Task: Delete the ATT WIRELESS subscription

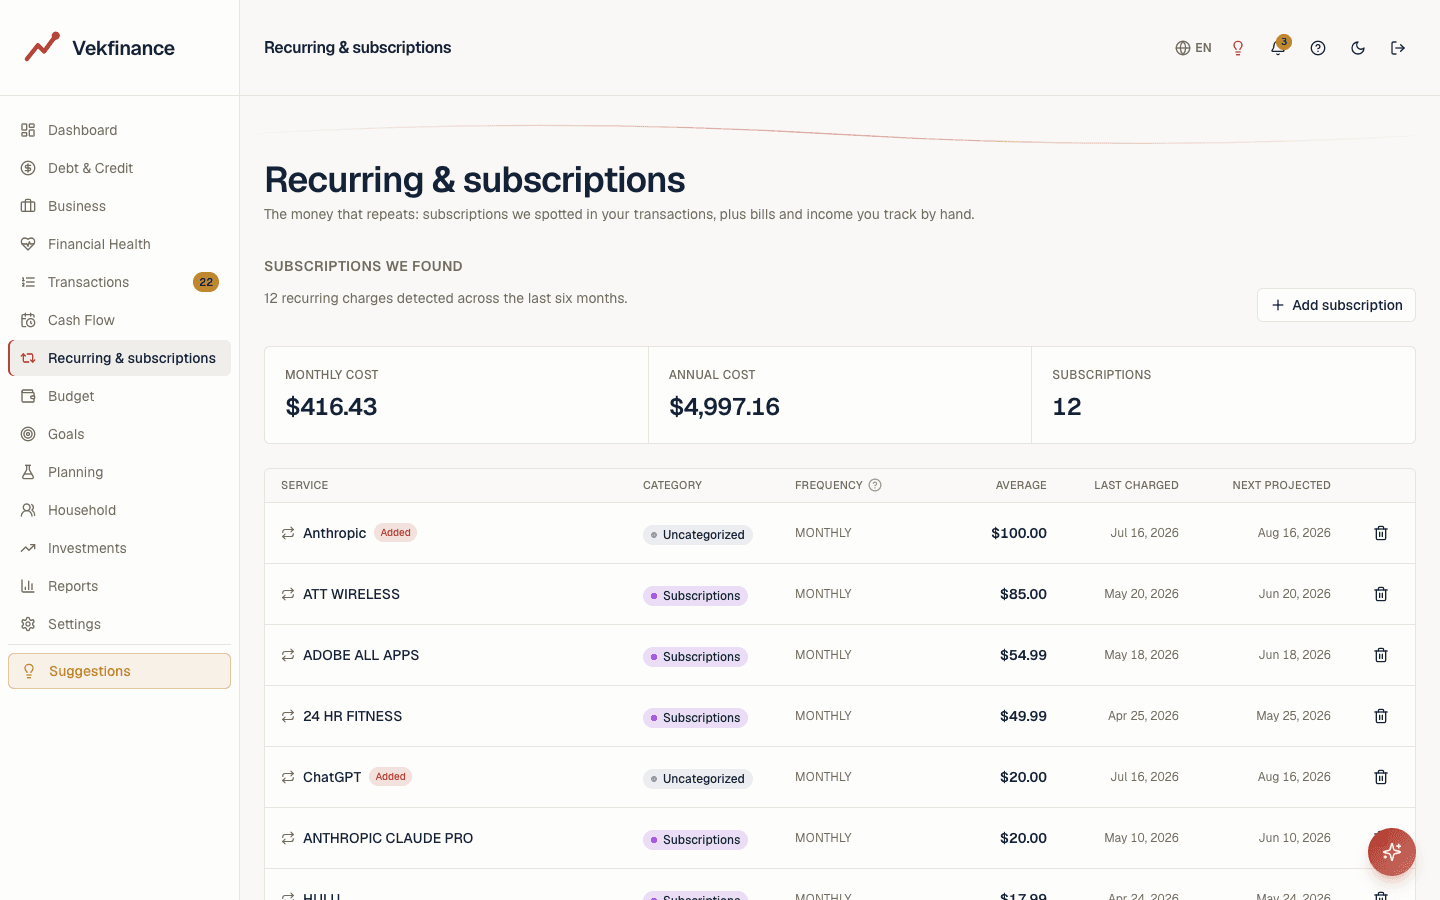Action: click(1381, 594)
